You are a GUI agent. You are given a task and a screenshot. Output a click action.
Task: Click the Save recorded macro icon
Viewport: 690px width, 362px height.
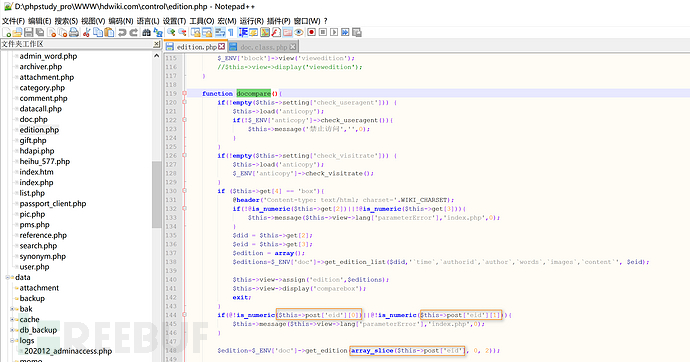tap(357, 32)
